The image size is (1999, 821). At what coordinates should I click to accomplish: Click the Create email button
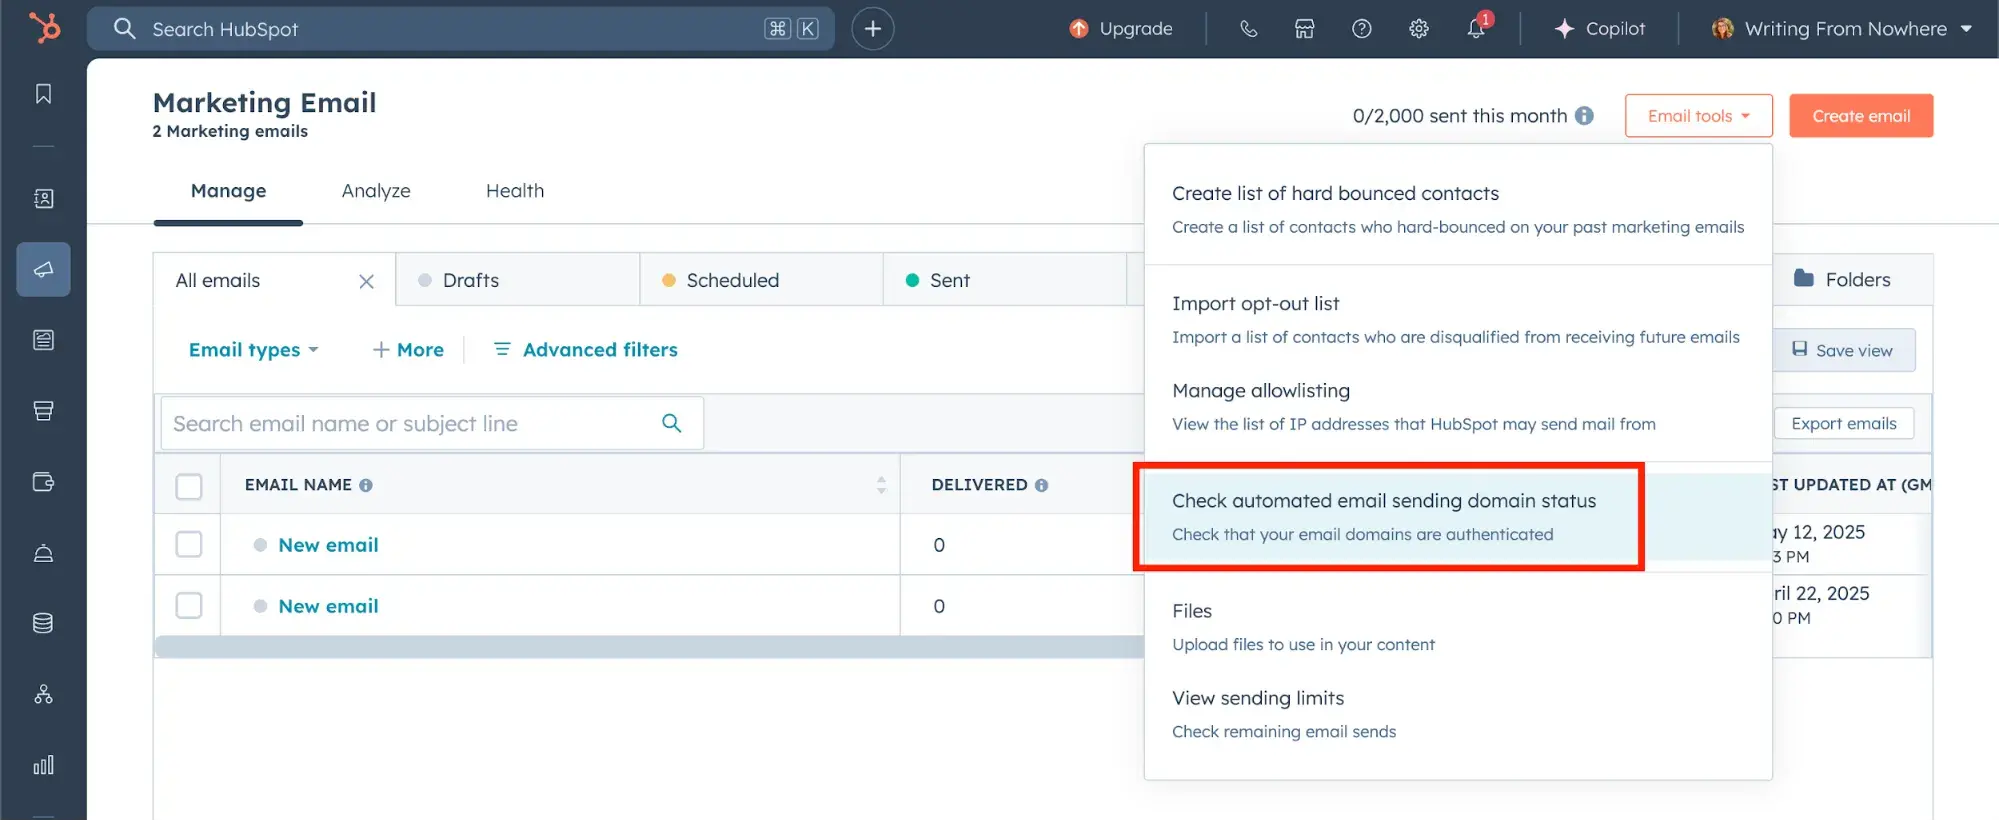pos(1861,116)
